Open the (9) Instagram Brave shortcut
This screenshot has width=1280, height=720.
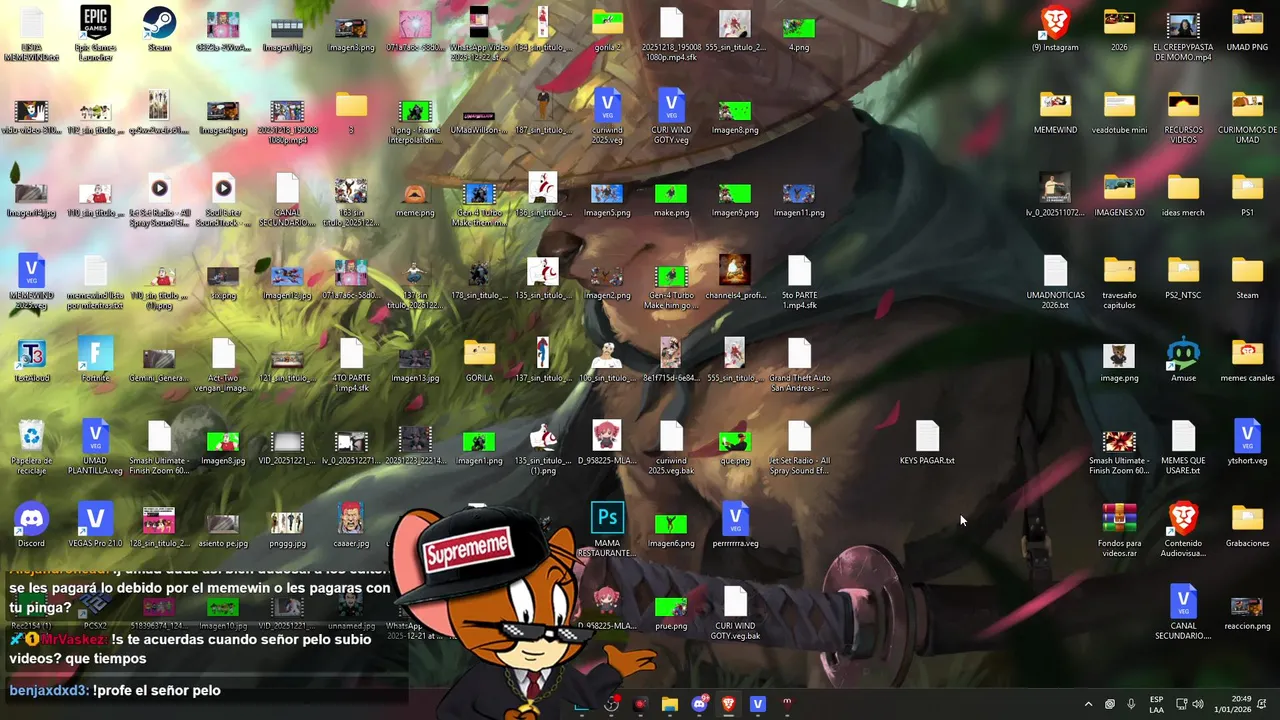(1055, 28)
